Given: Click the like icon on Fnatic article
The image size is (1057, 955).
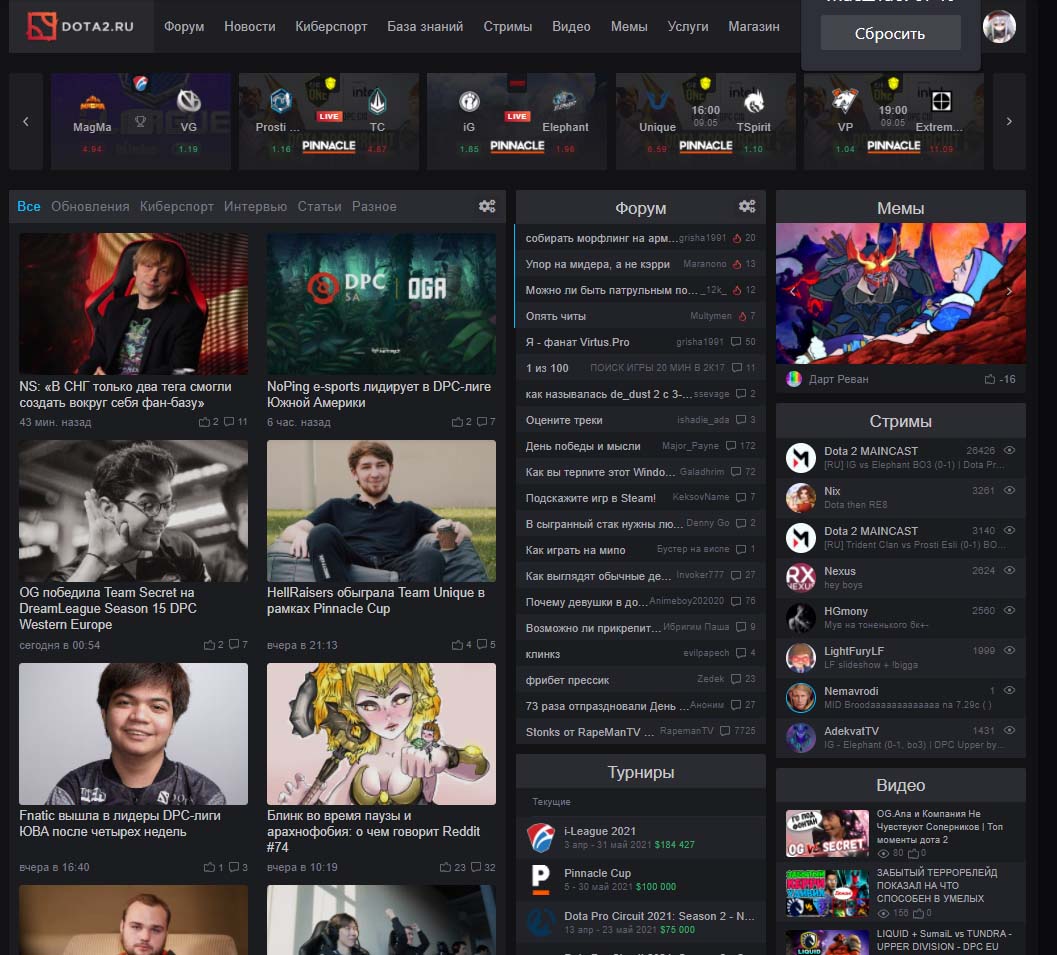Looking at the screenshot, I should tap(209, 867).
